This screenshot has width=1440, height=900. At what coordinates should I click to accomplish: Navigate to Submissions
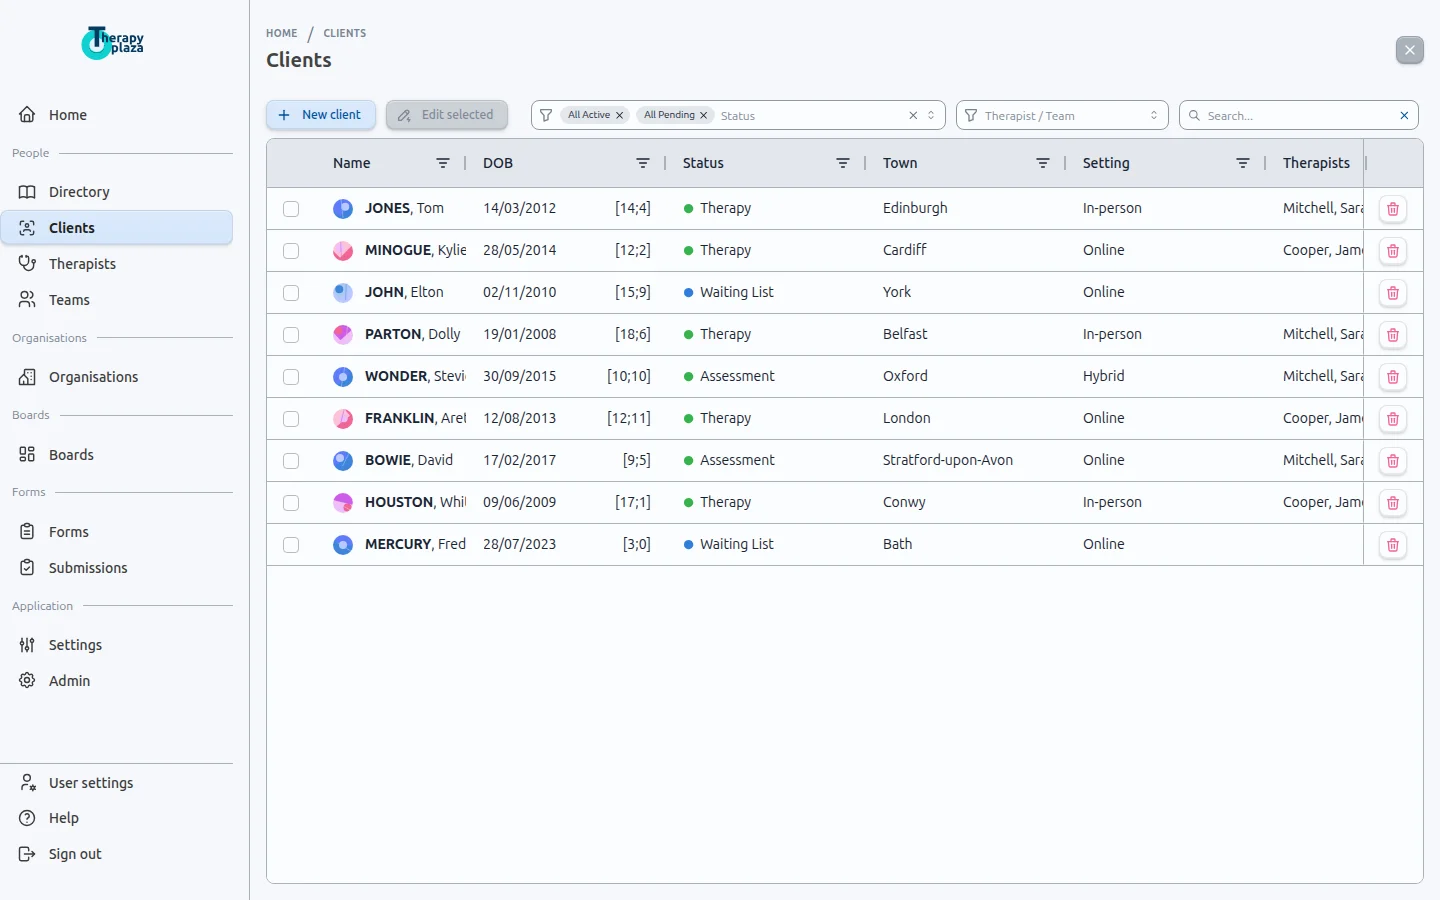(117, 568)
